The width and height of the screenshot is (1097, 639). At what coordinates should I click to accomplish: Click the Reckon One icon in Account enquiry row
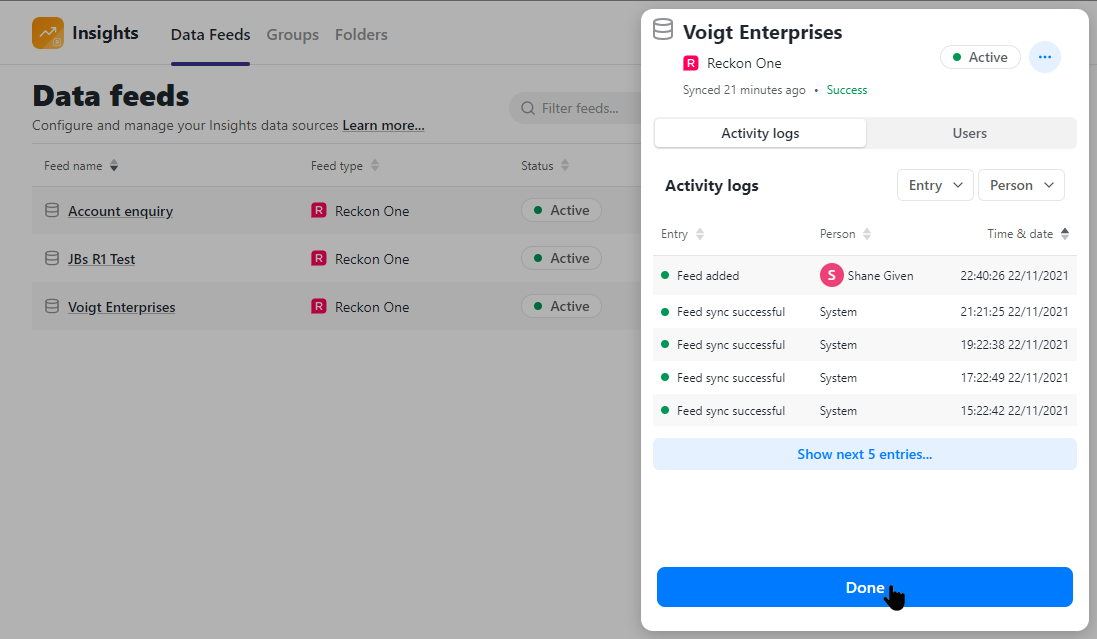tap(319, 210)
